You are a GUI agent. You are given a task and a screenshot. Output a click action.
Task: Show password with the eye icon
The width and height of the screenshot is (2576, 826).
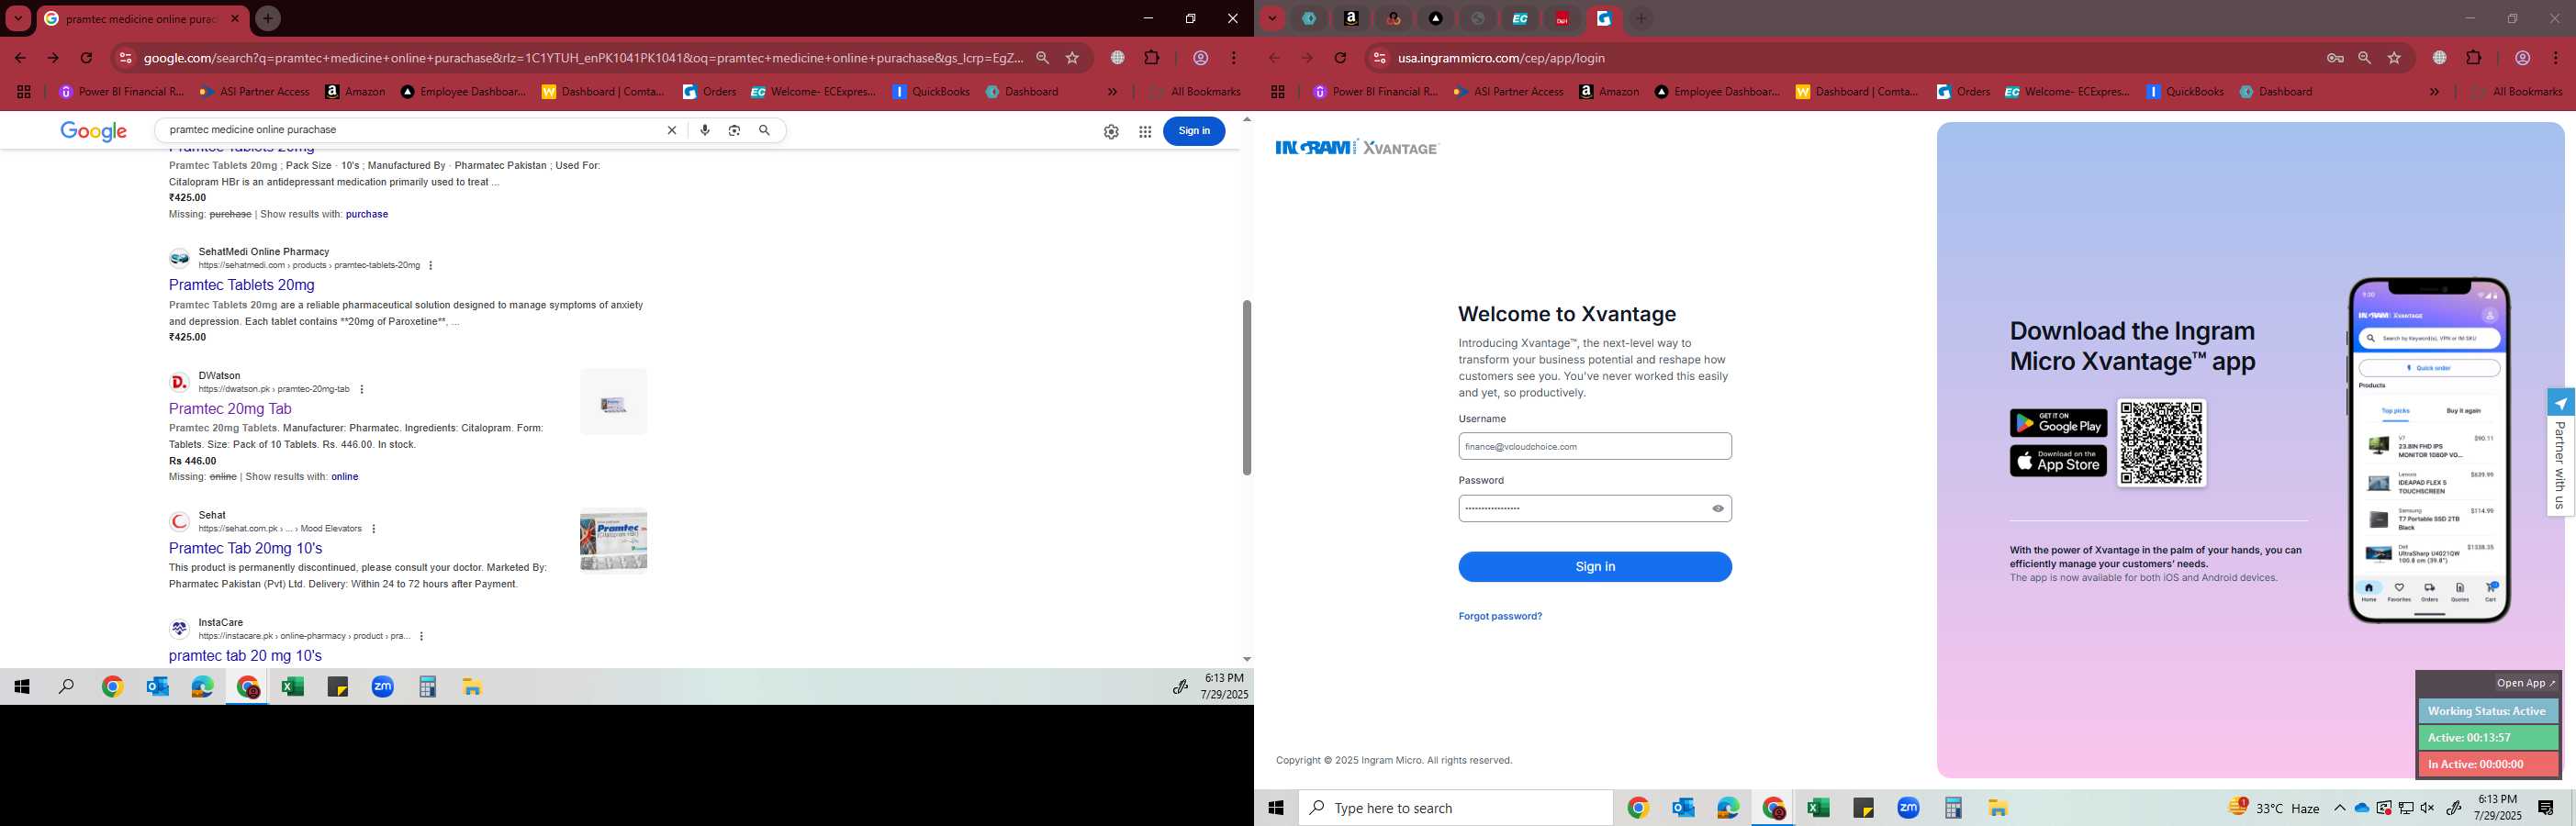coord(1718,508)
